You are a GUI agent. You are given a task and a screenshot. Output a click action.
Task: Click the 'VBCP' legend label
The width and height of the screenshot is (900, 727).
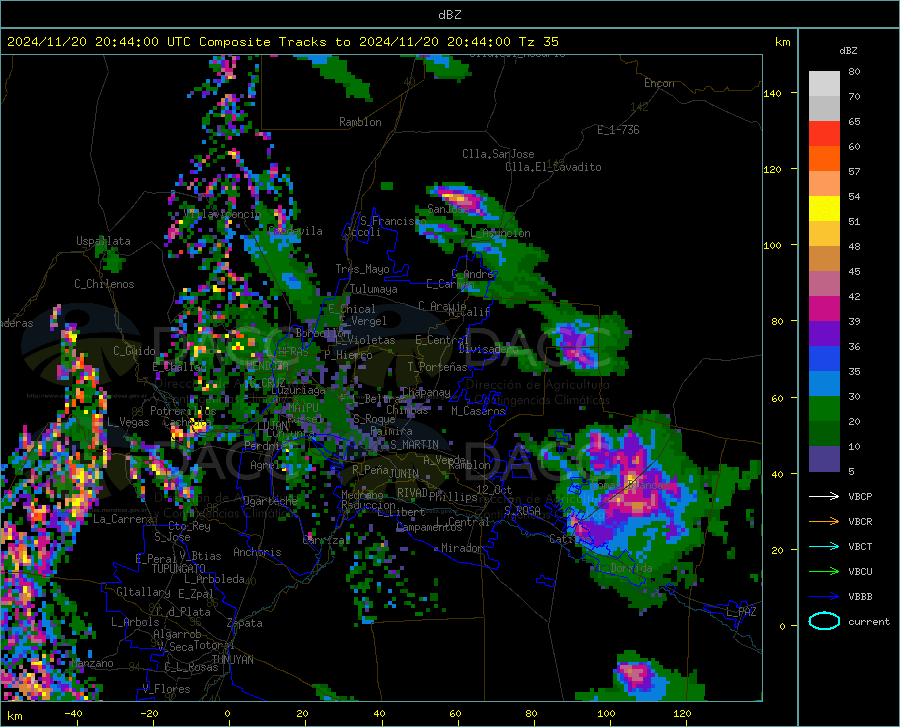(x=860, y=496)
